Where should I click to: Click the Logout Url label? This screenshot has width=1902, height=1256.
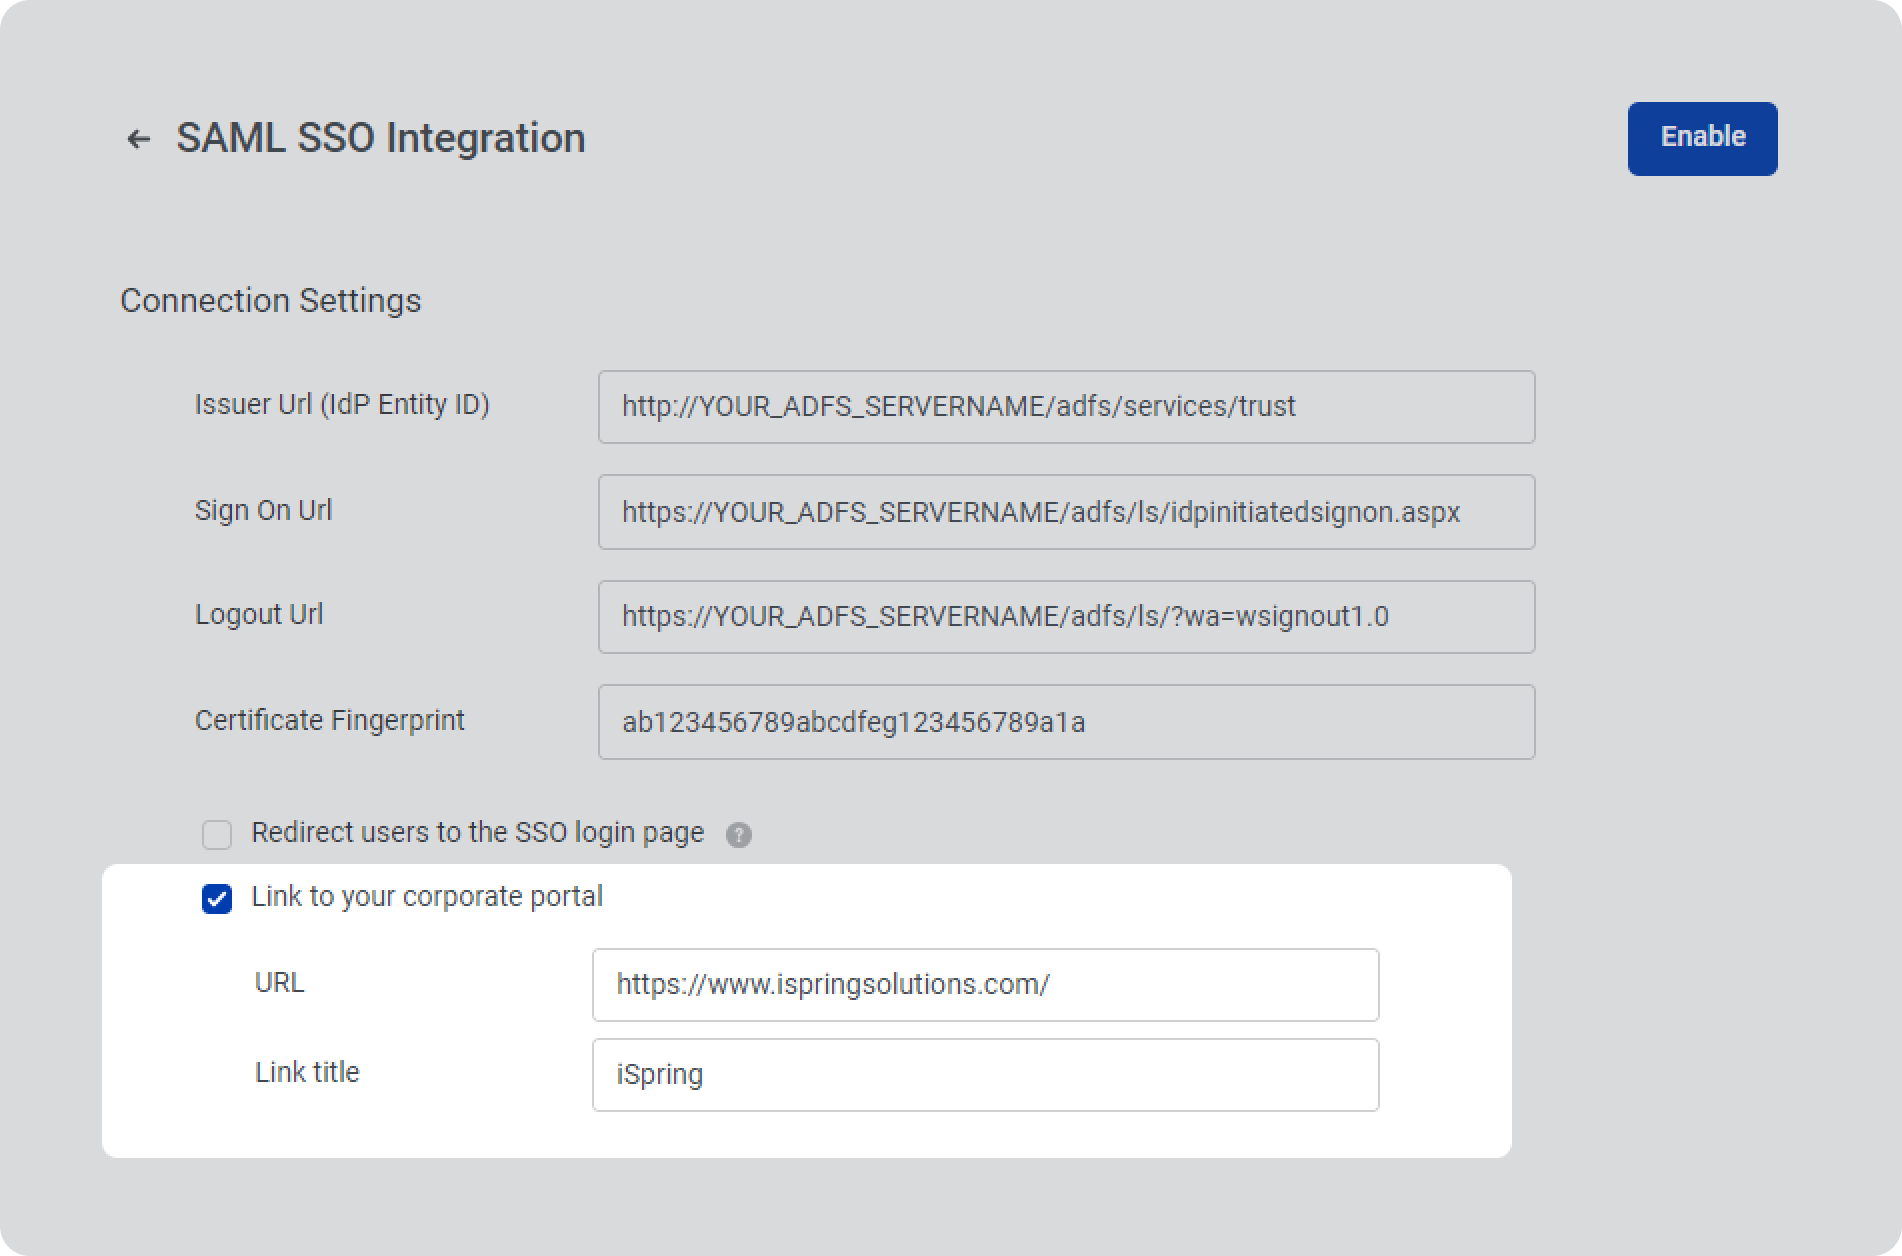pyautogui.click(x=259, y=614)
